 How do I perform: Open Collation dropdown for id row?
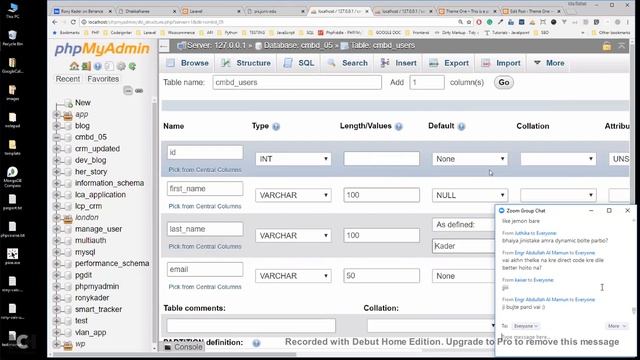558,159
